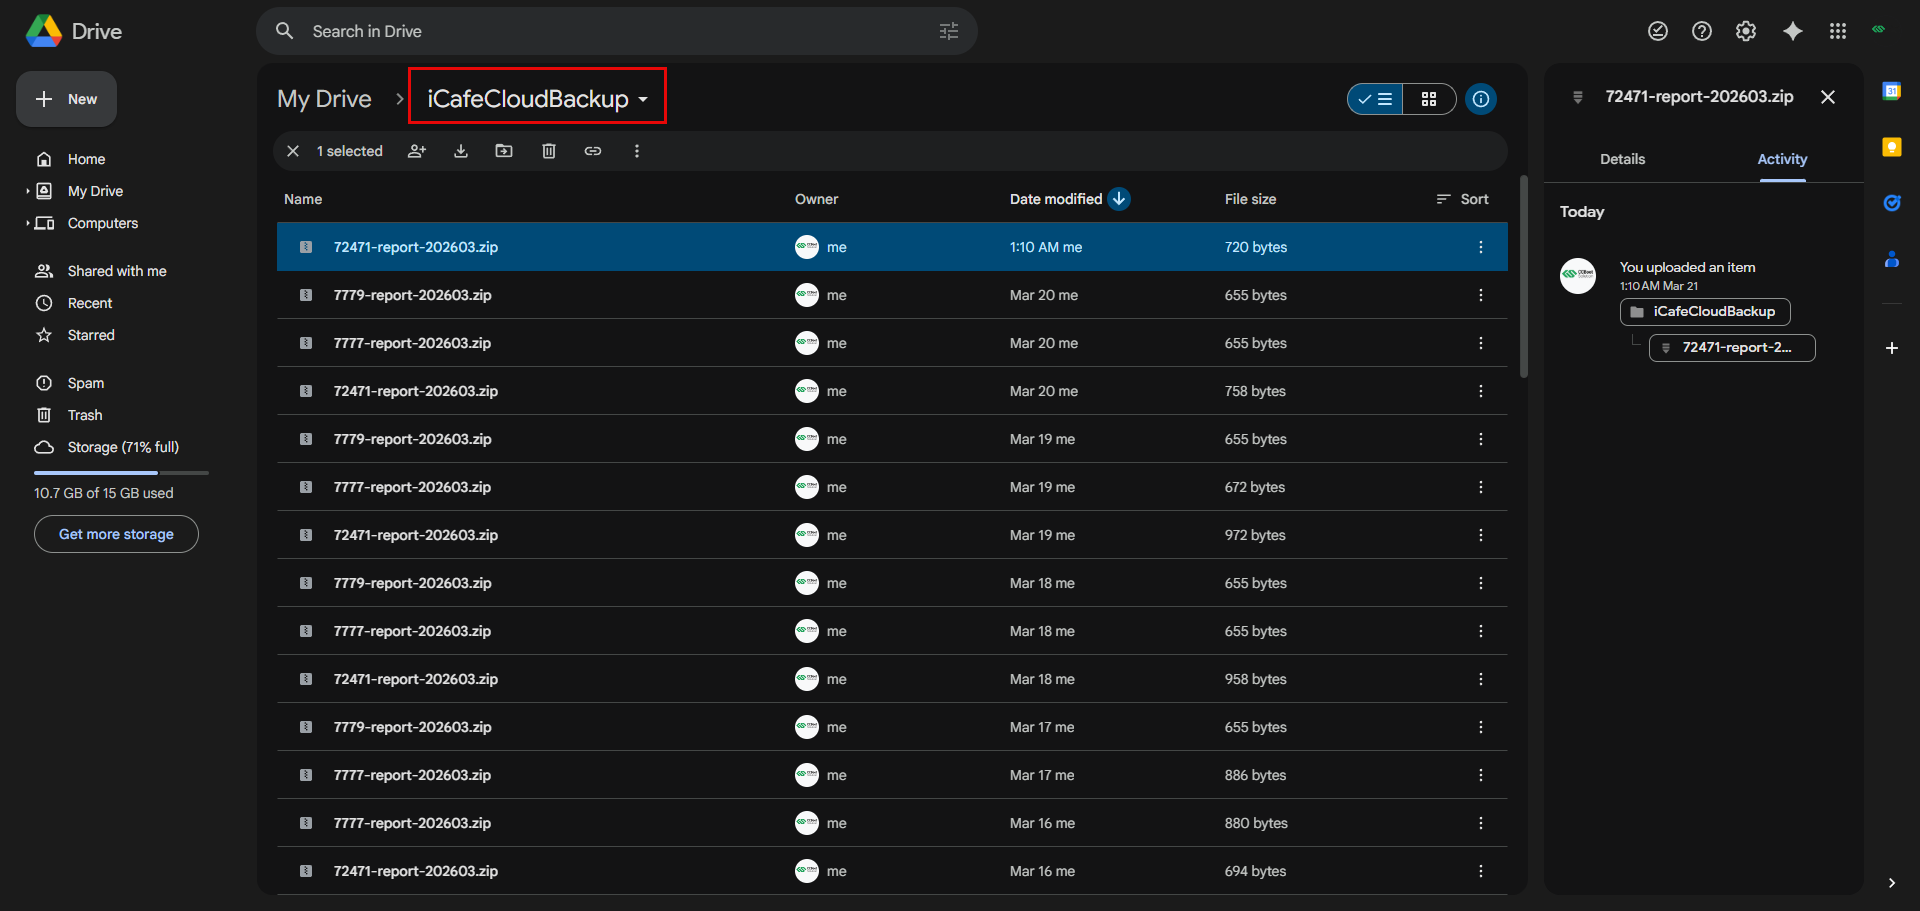The height and width of the screenshot is (911, 1920).
Task: Expand the Computers sidebar tree
Action: tap(27, 223)
